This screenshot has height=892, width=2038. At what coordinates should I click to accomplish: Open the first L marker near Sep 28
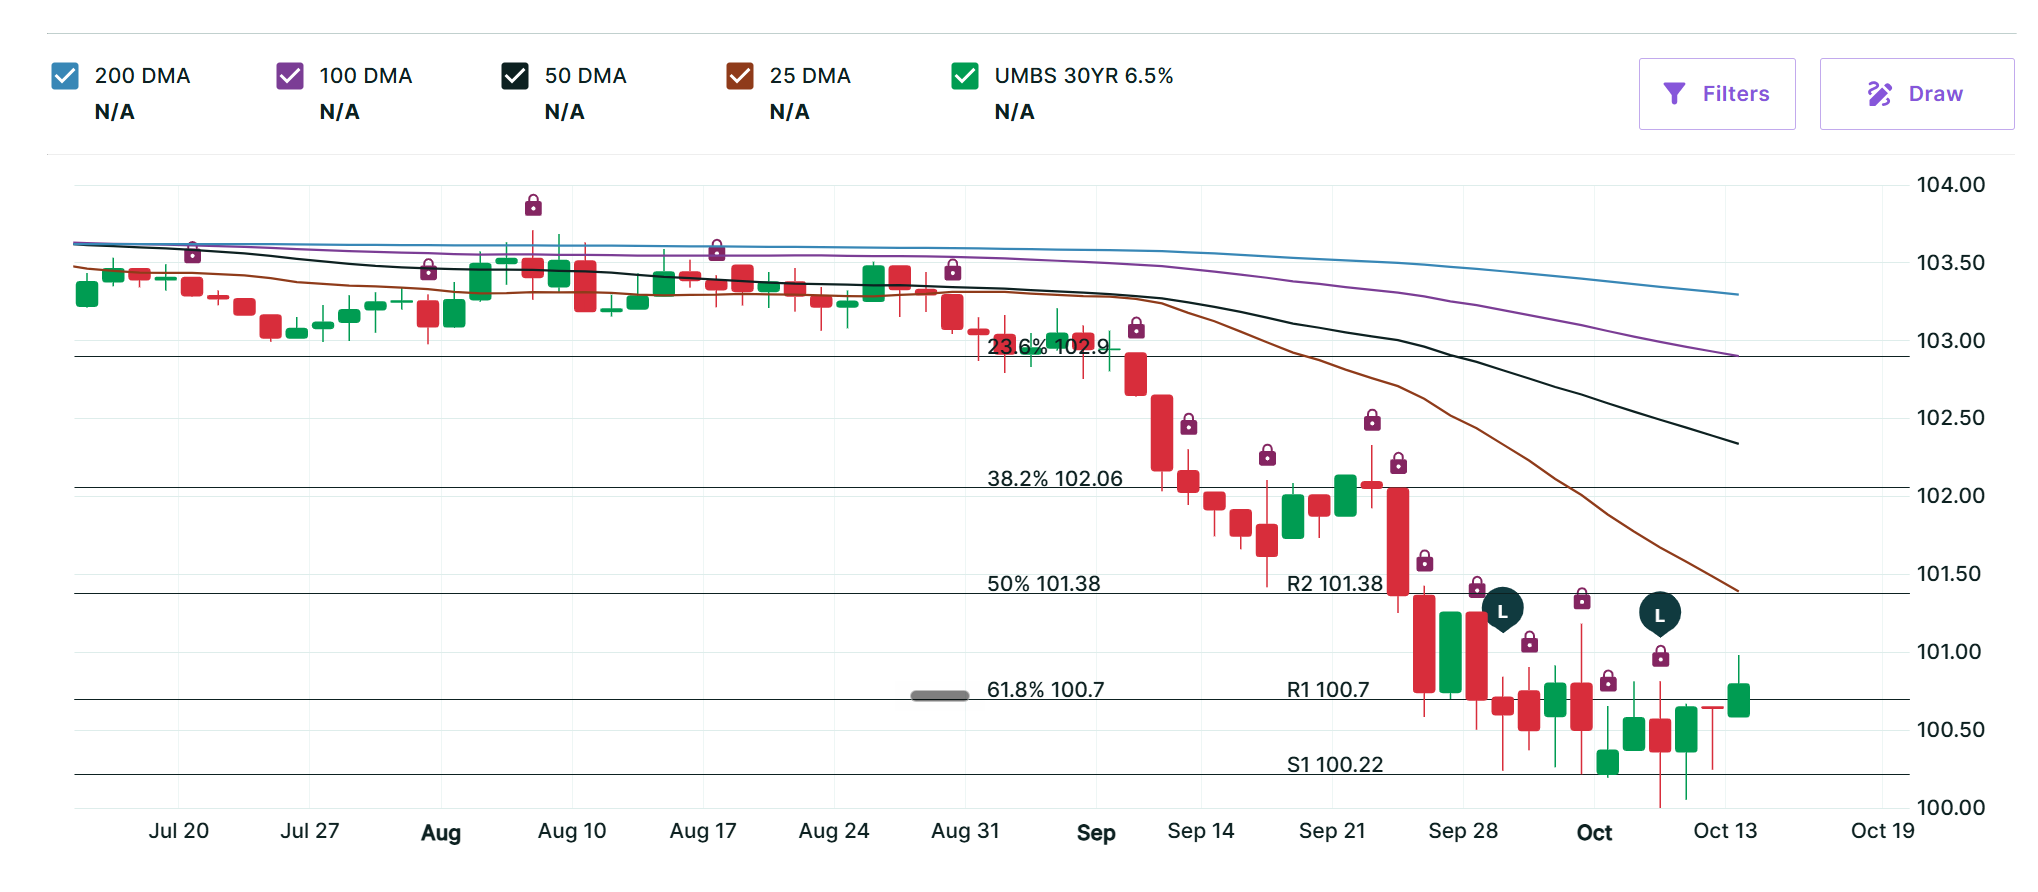tap(1502, 610)
